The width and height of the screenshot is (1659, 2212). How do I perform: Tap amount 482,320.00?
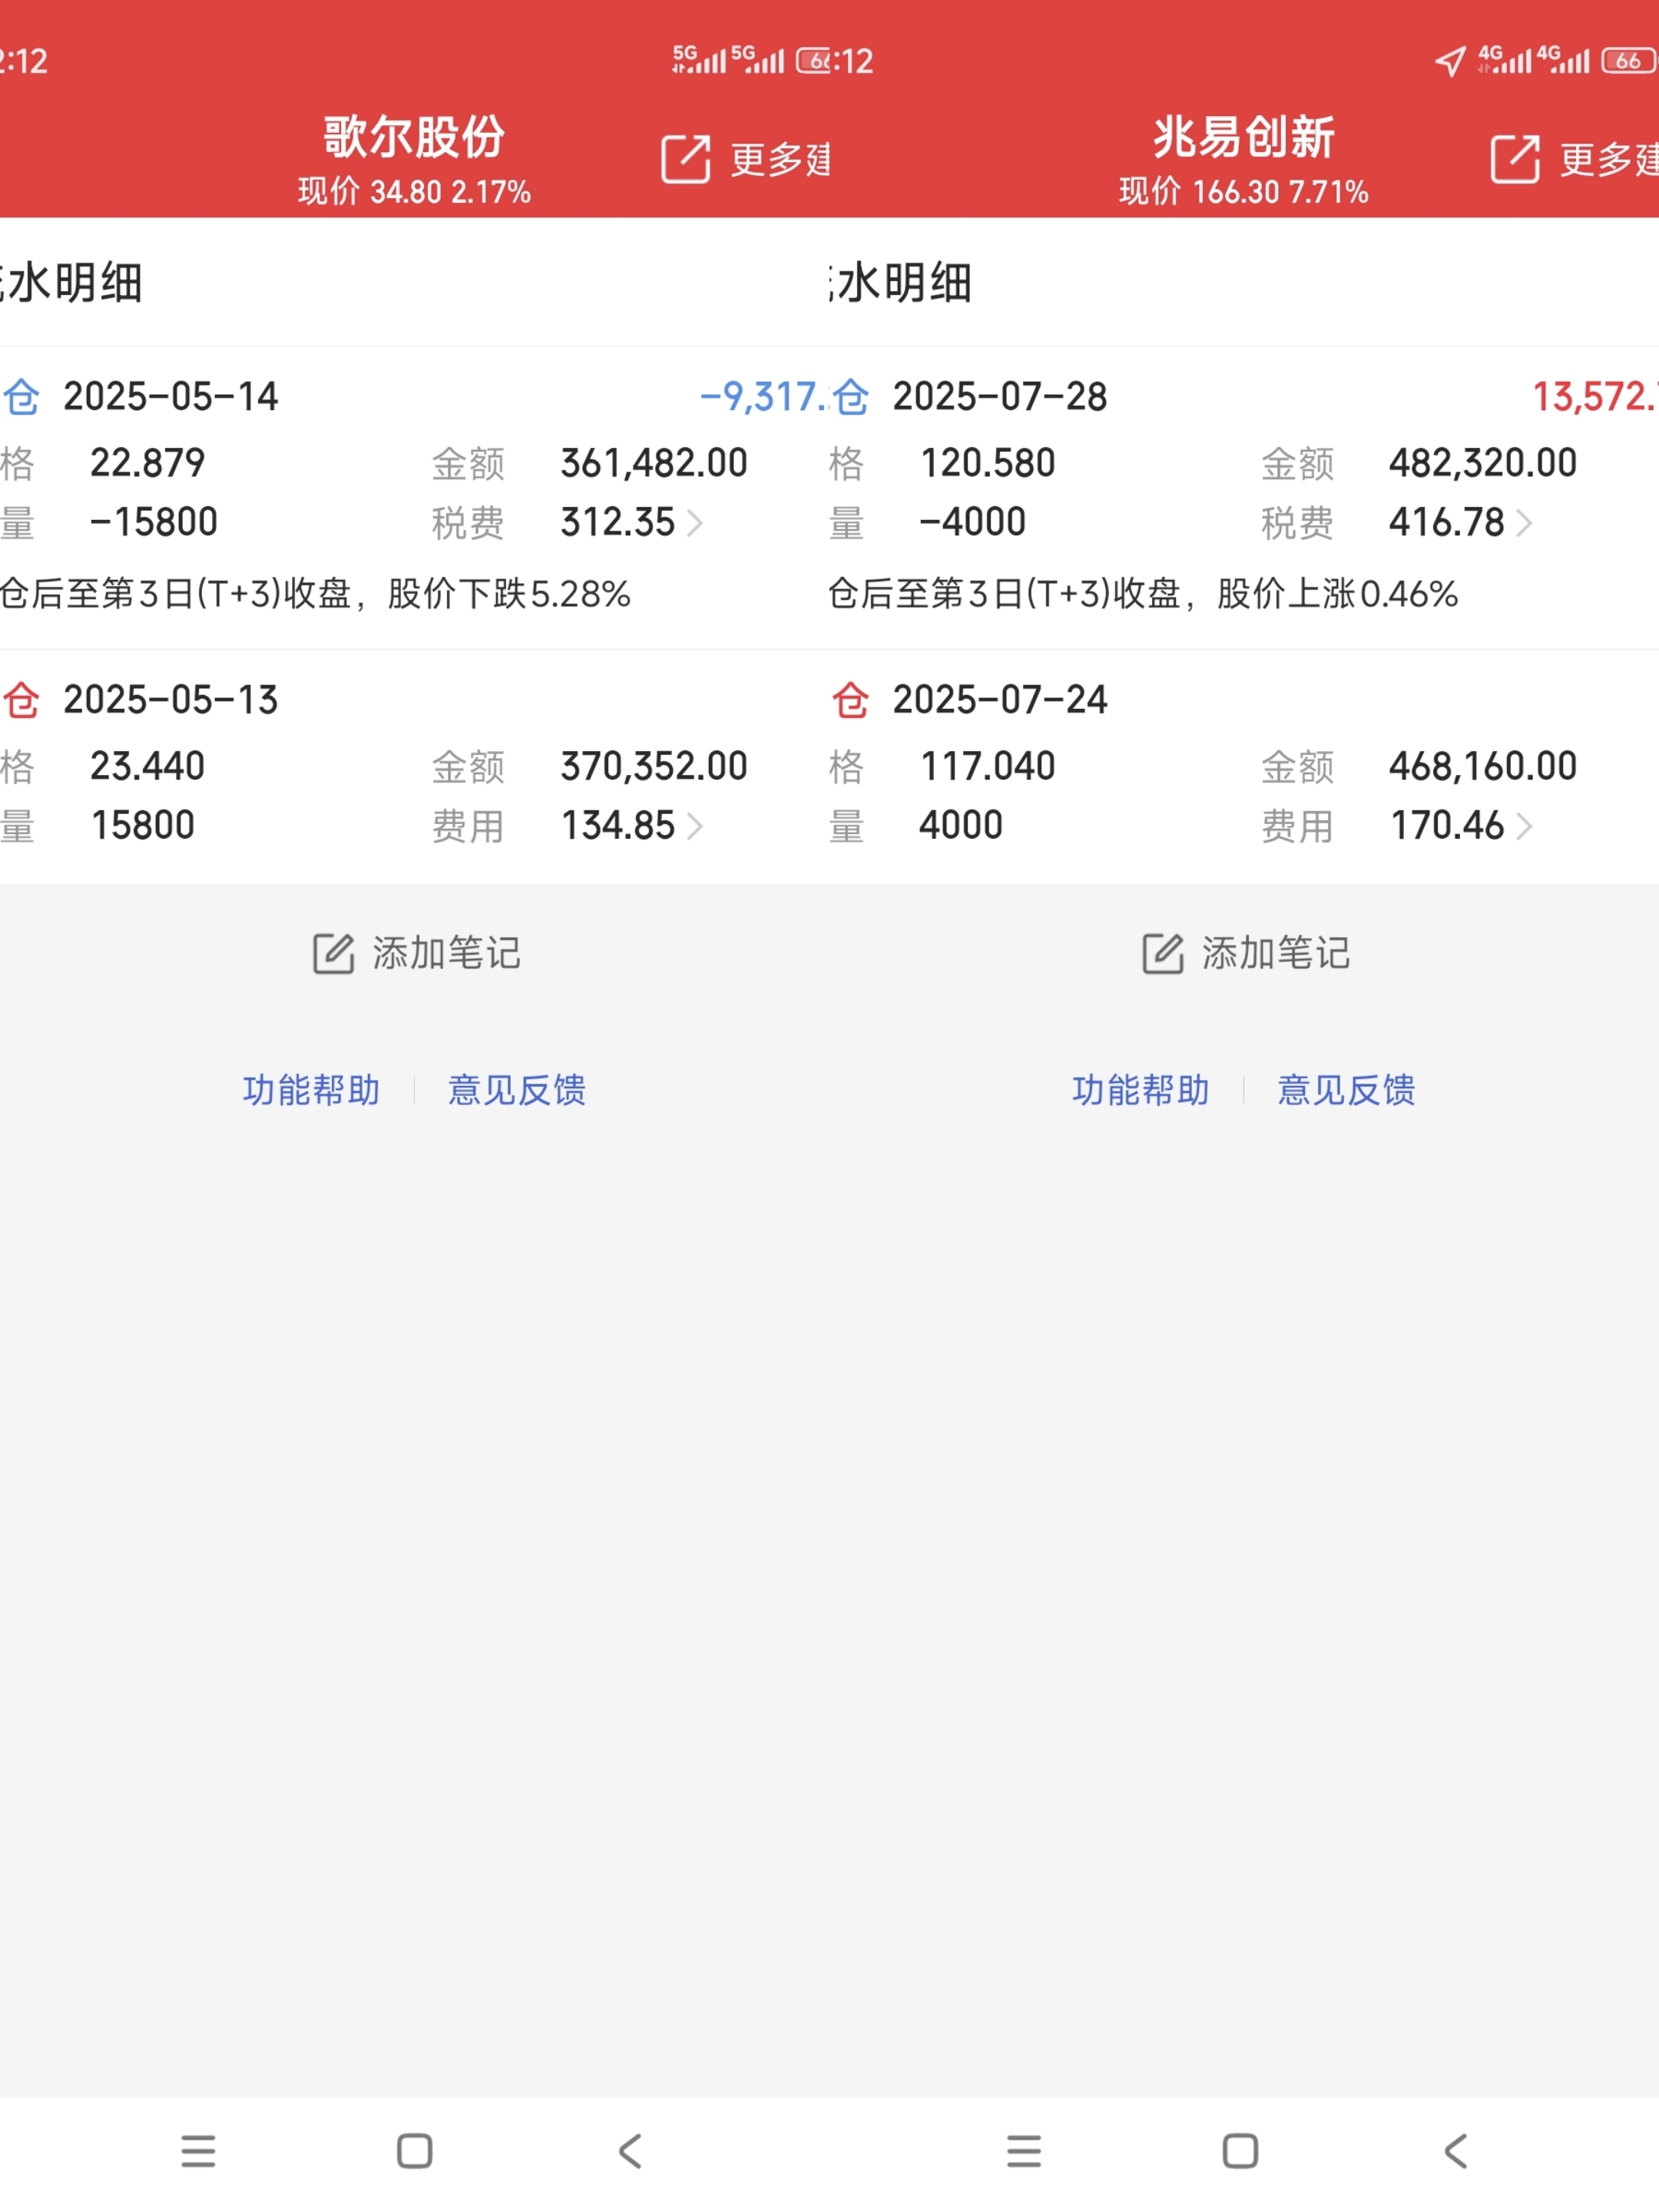[1483, 463]
